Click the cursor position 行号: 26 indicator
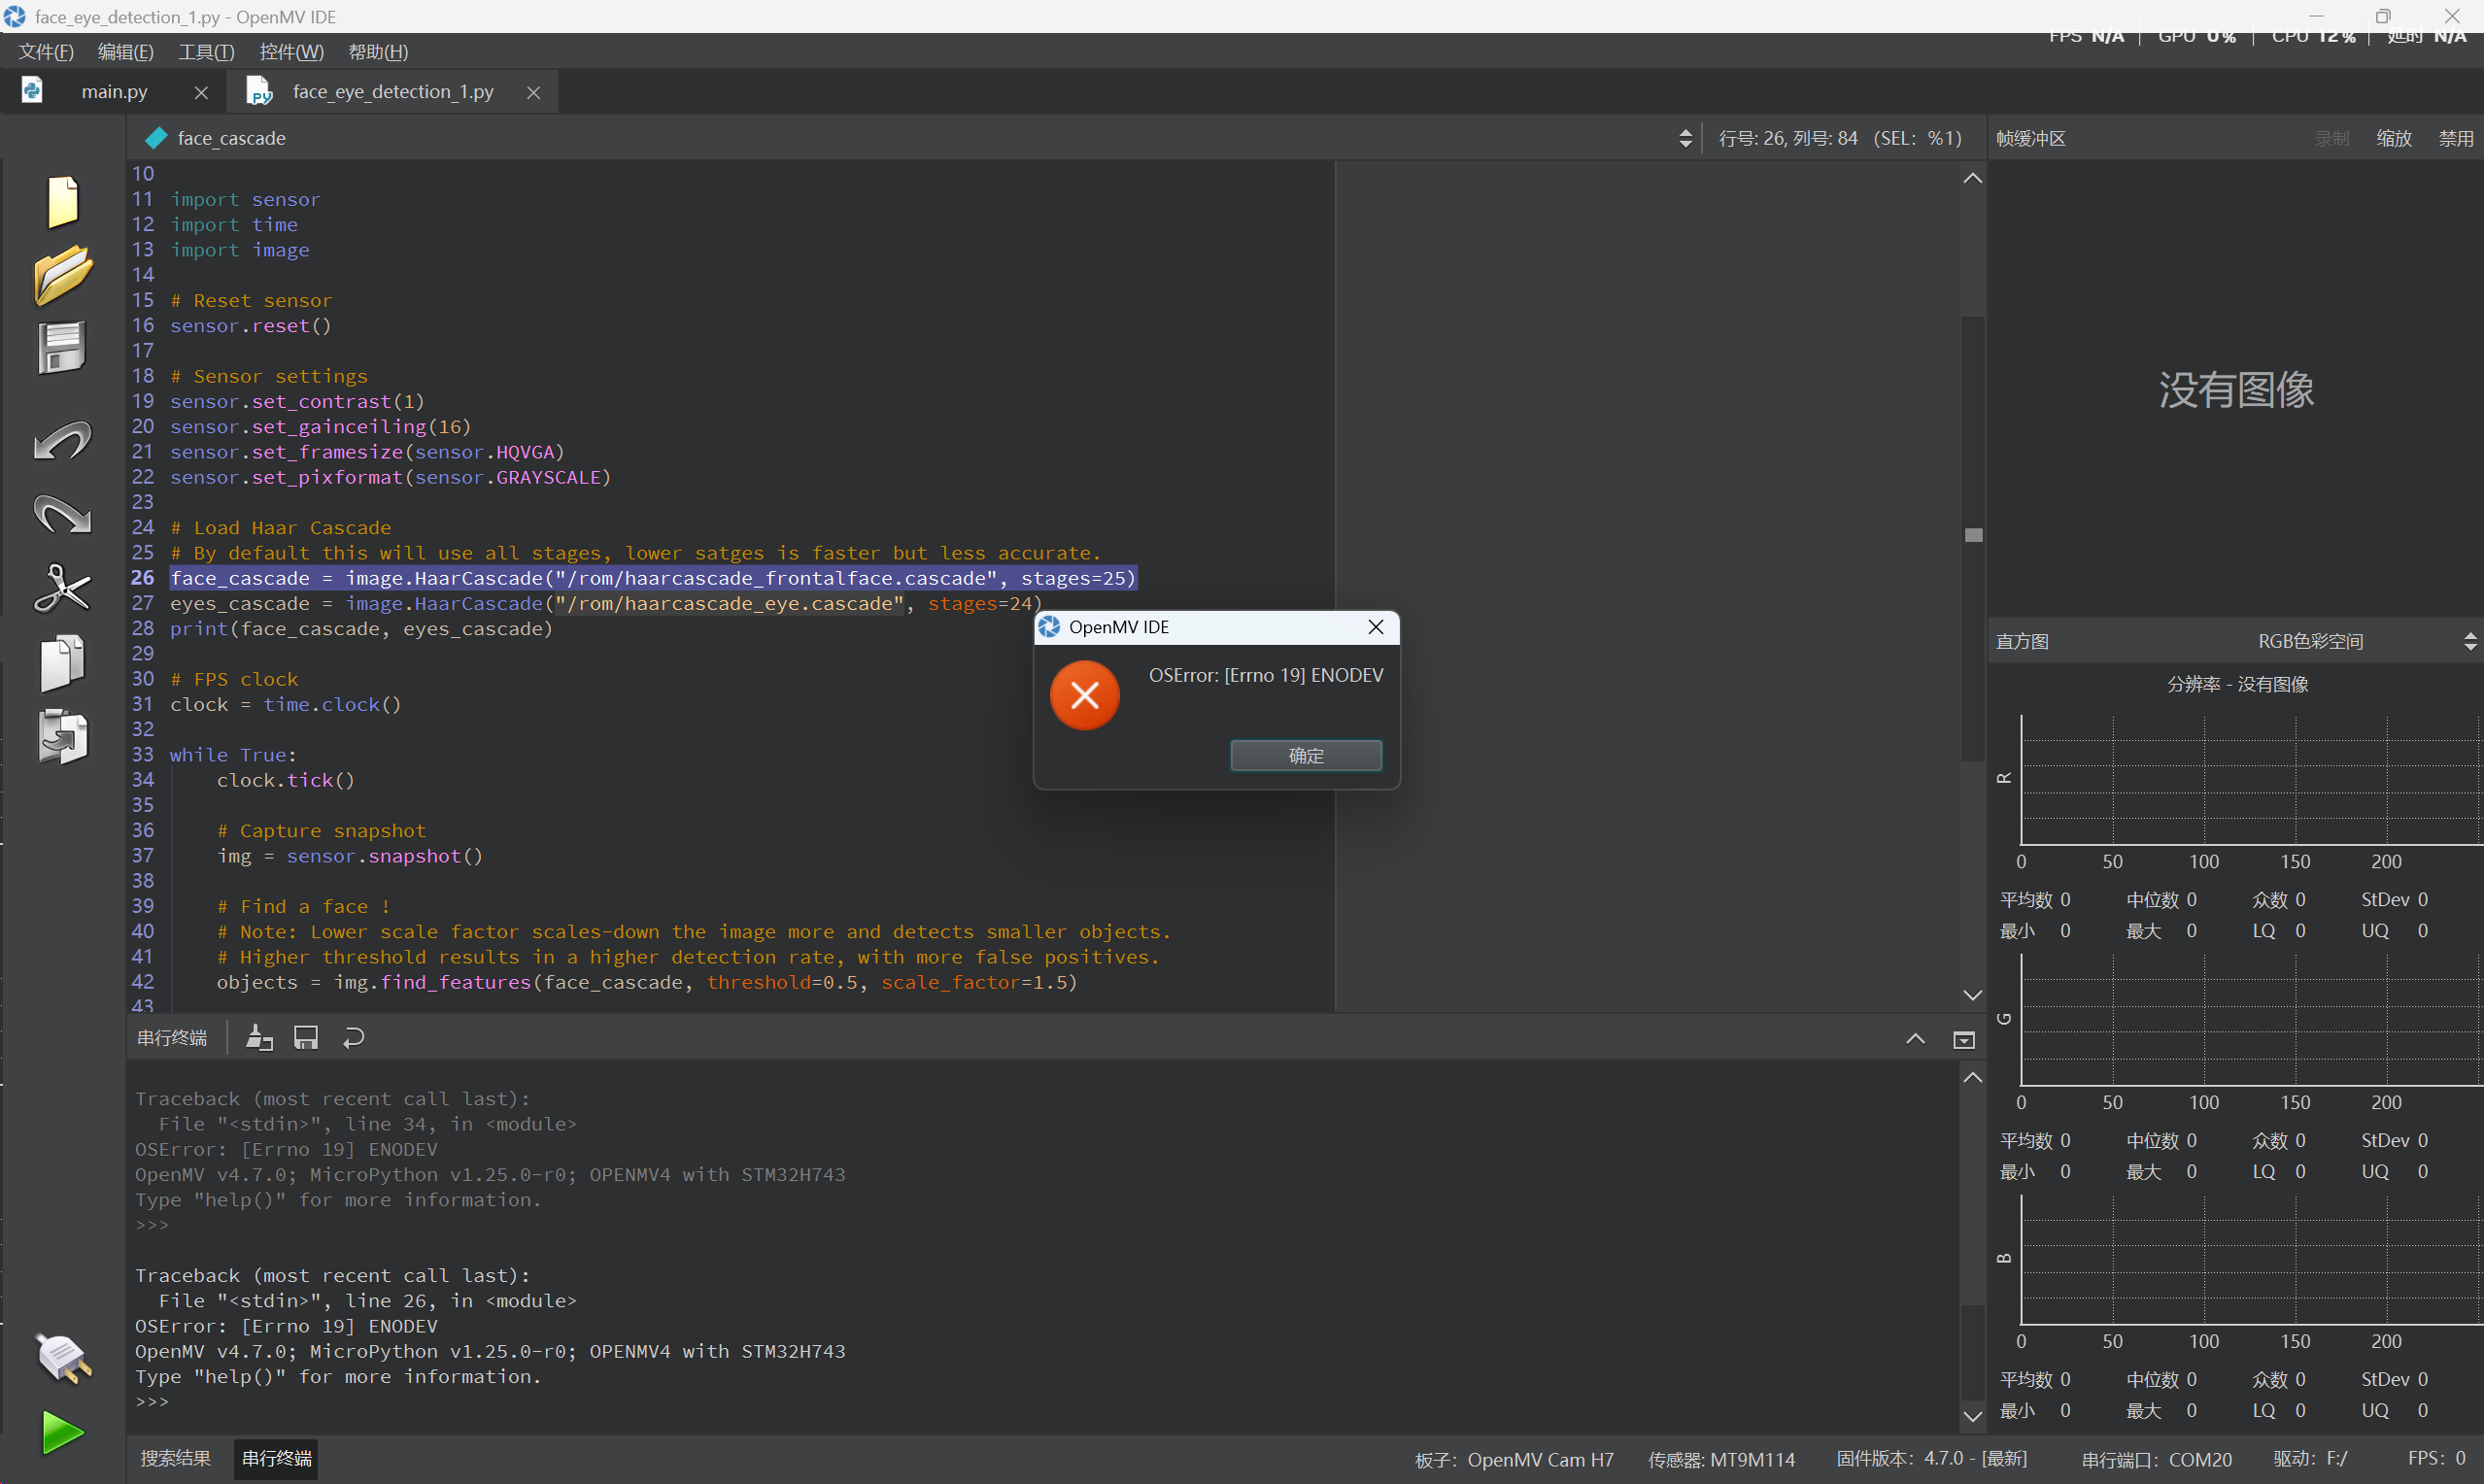2484x1484 pixels. coord(1840,138)
